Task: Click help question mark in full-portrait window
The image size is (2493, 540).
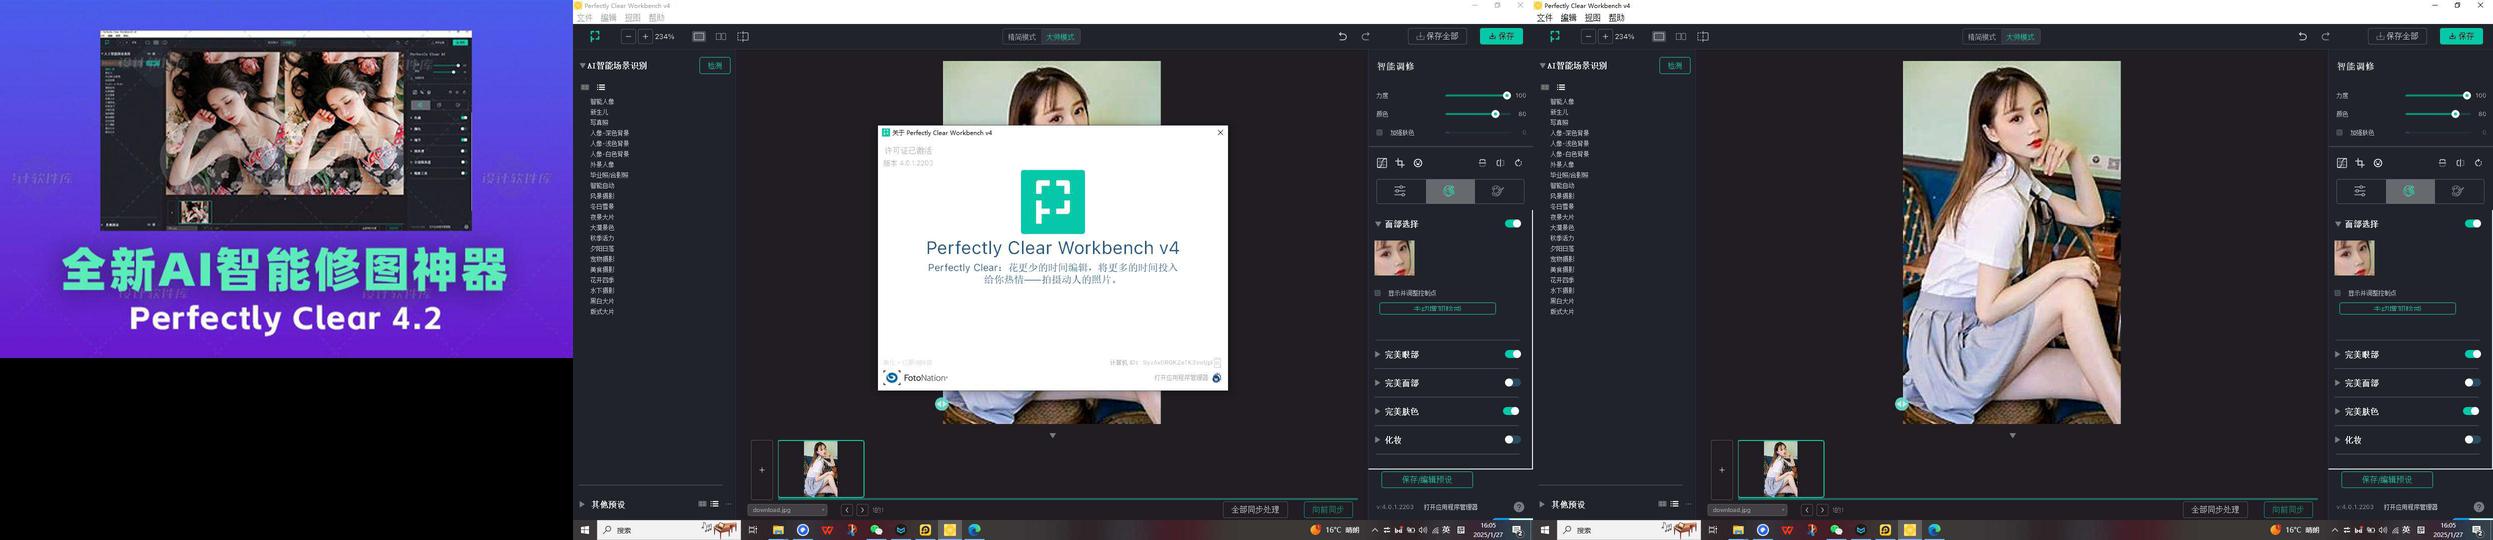Action: click(x=2478, y=507)
